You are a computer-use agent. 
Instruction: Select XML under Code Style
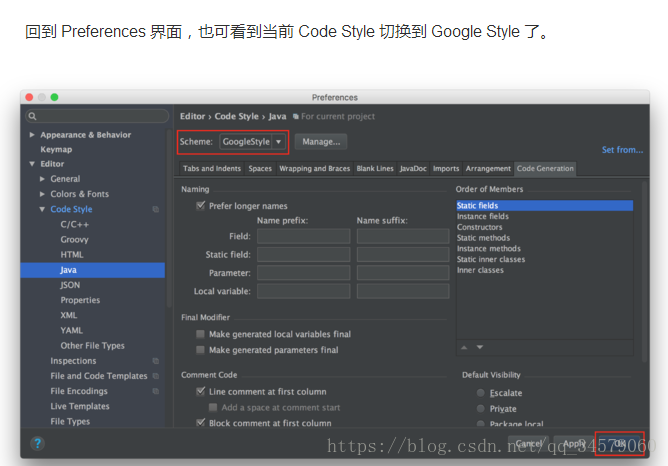69,315
